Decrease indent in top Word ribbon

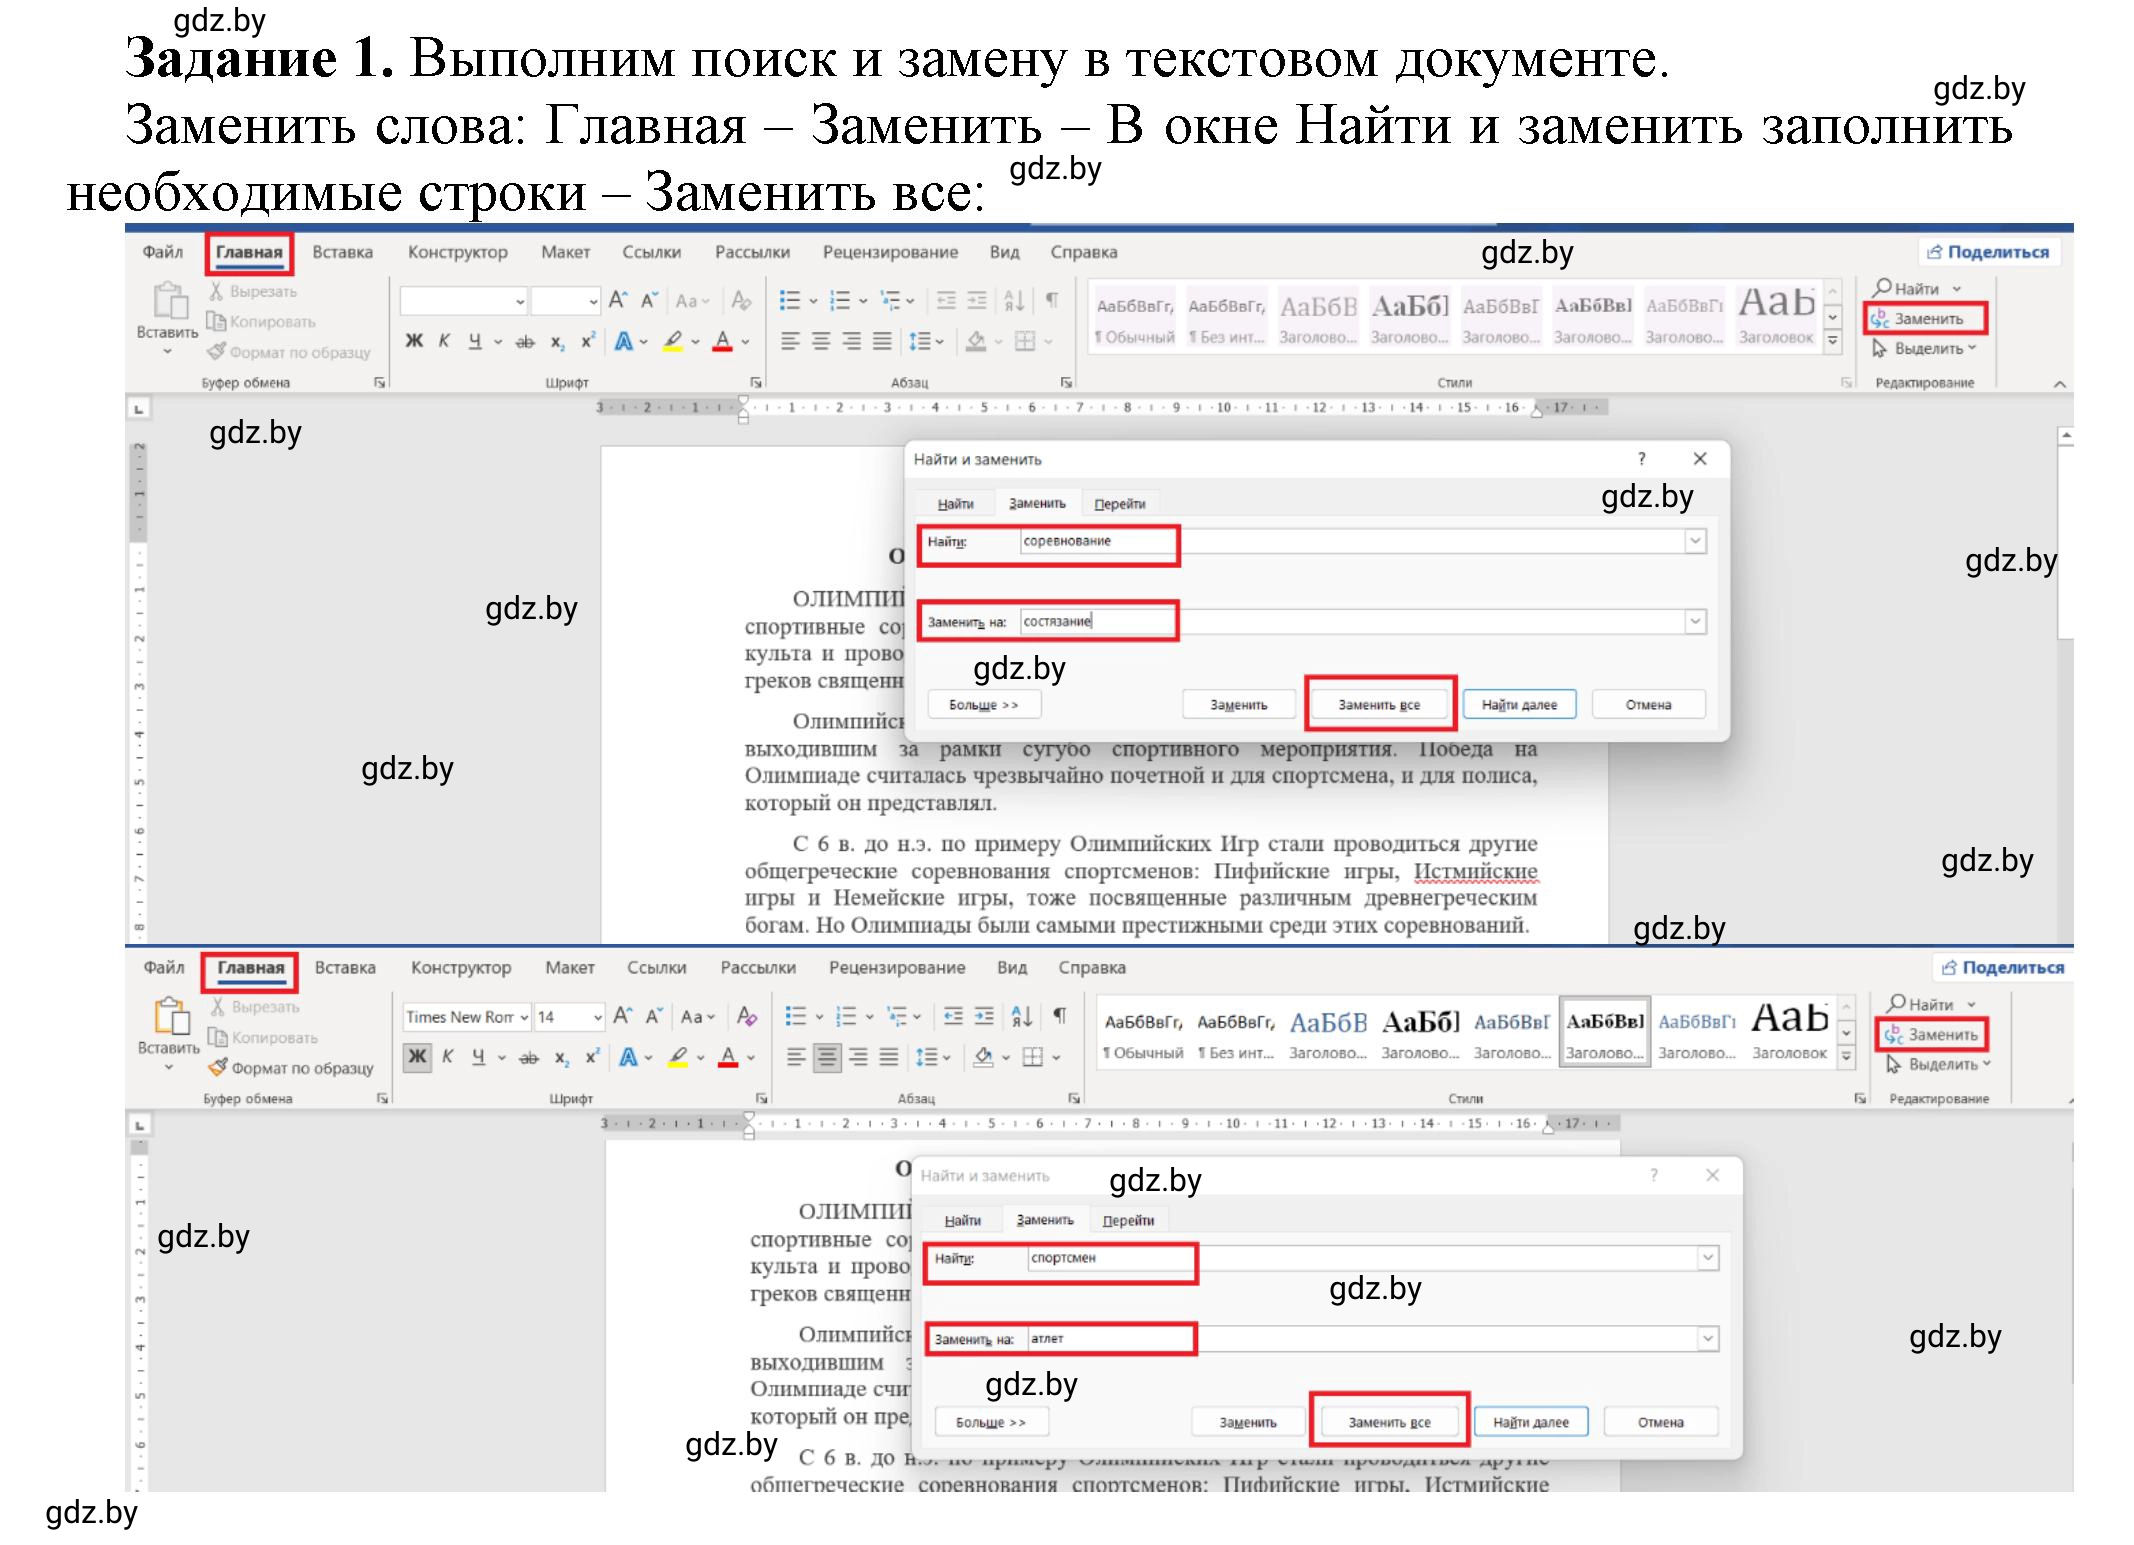tap(946, 300)
